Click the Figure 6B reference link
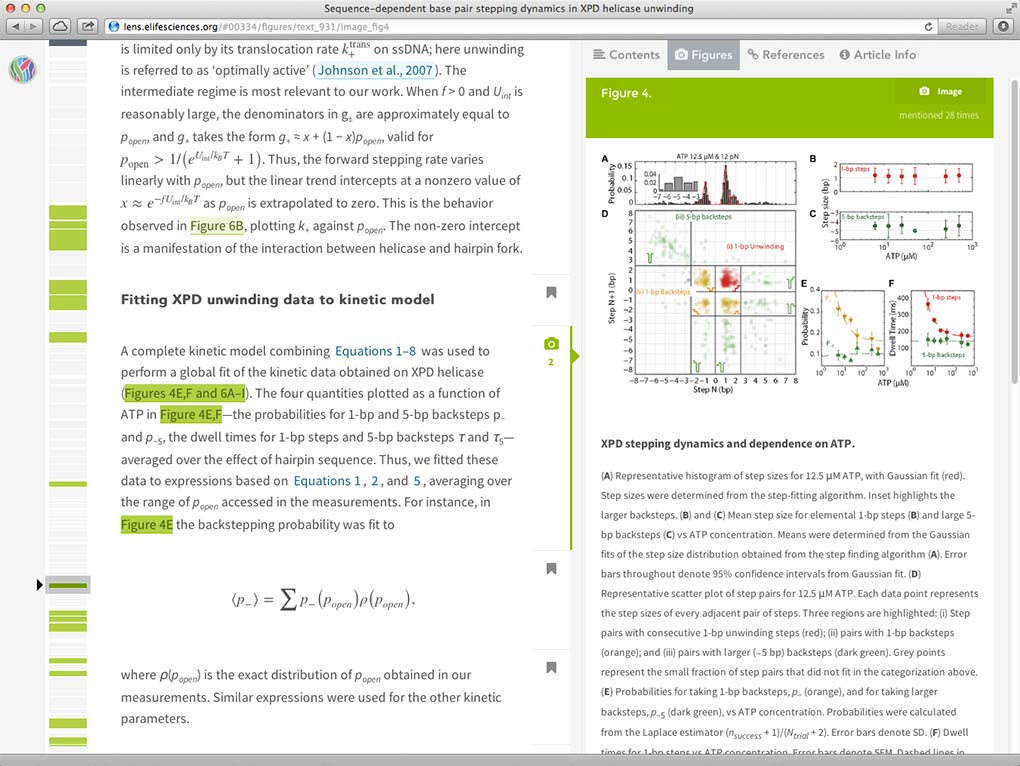The width and height of the screenshot is (1020, 766). click(x=217, y=226)
